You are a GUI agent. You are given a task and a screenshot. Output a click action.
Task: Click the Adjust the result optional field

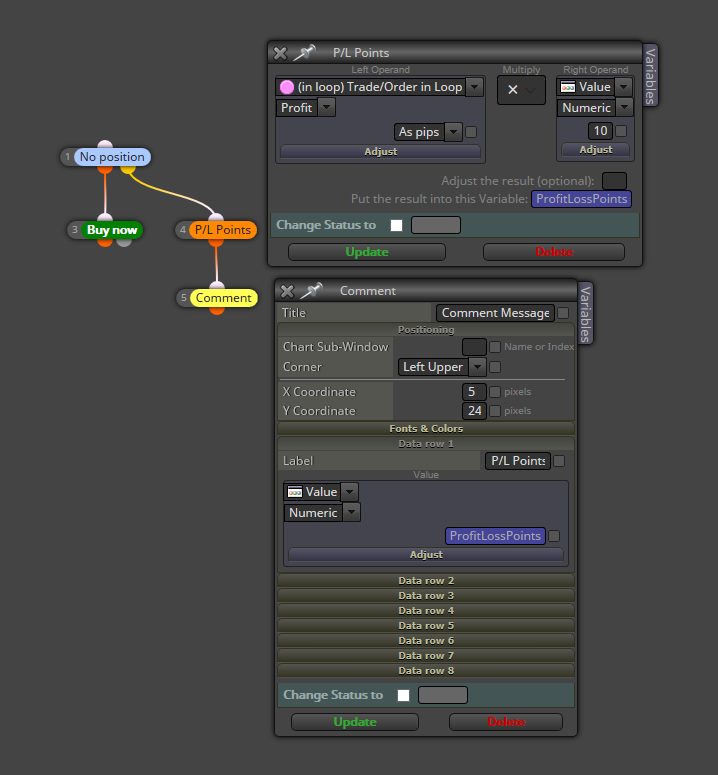point(614,181)
